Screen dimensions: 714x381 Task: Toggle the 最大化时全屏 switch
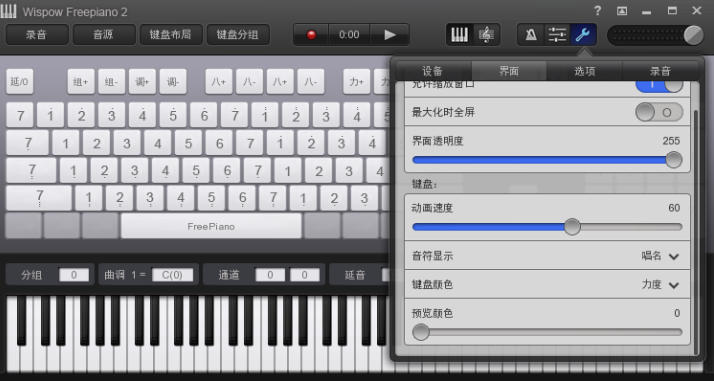(x=659, y=112)
